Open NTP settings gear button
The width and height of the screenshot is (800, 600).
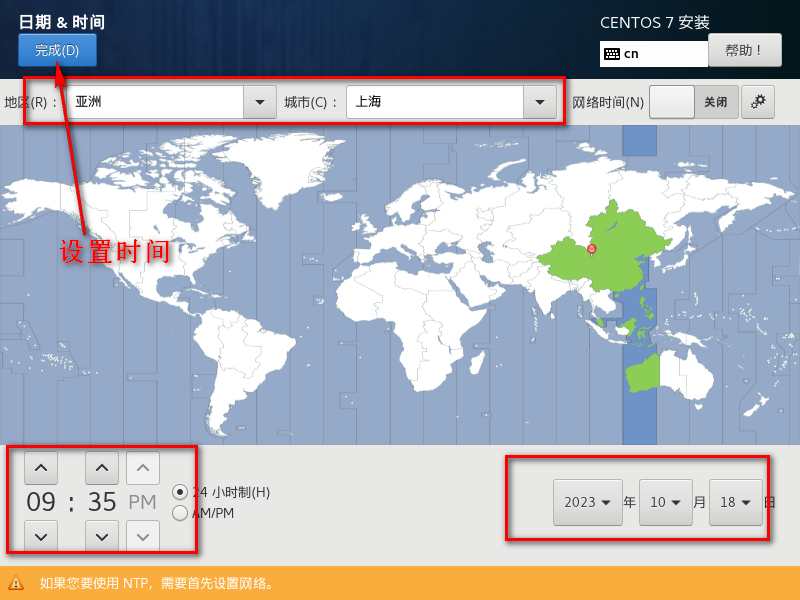pyautogui.click(x=758, y=102)
